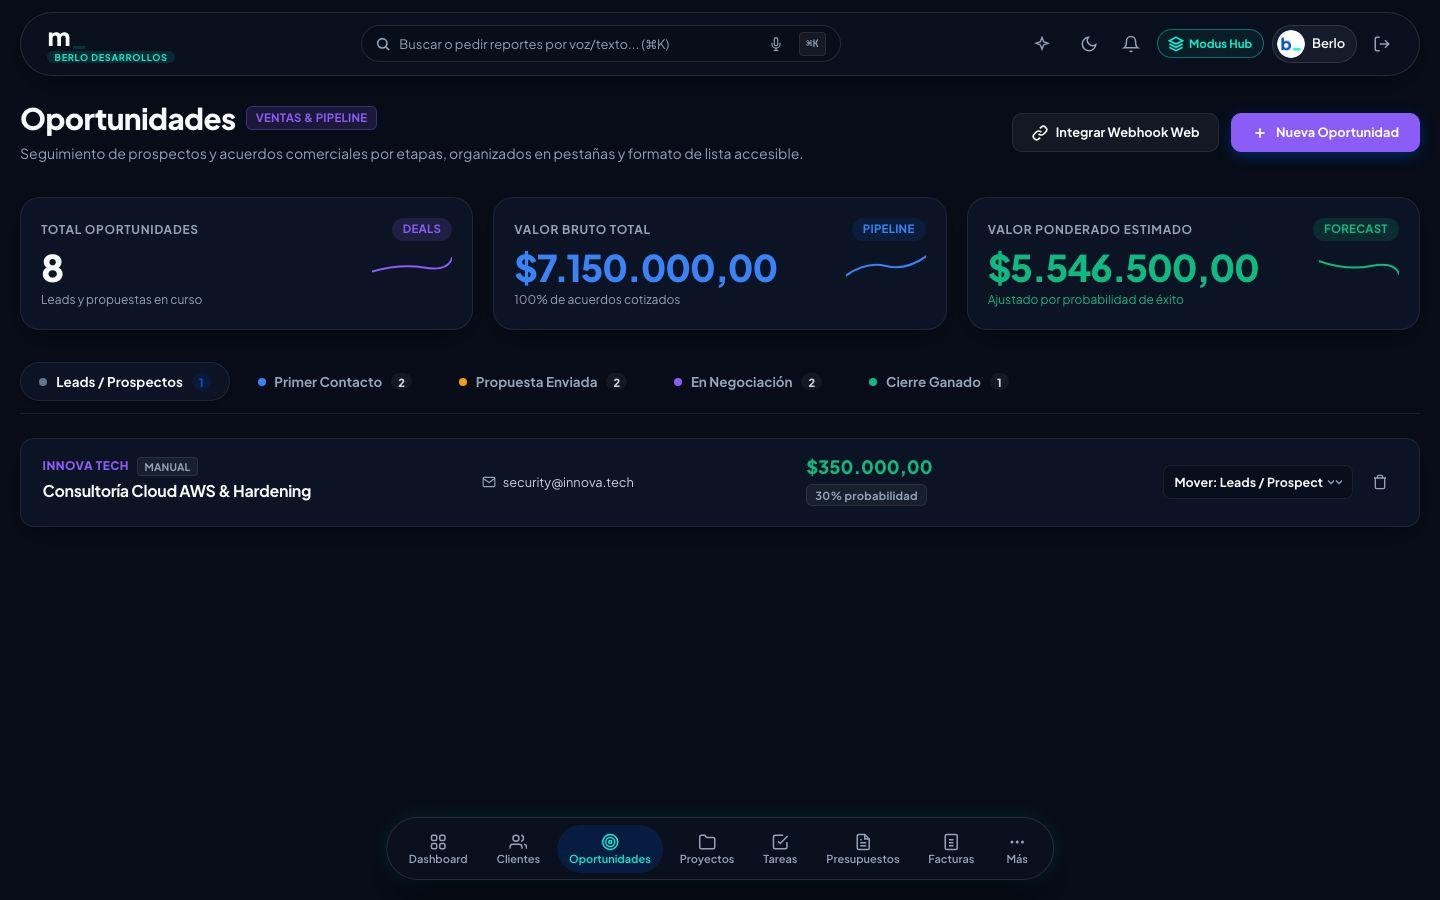Open the Cierre Ganado tab
The width and height of the screenshot is (1440, 900).
click(938, 382)
